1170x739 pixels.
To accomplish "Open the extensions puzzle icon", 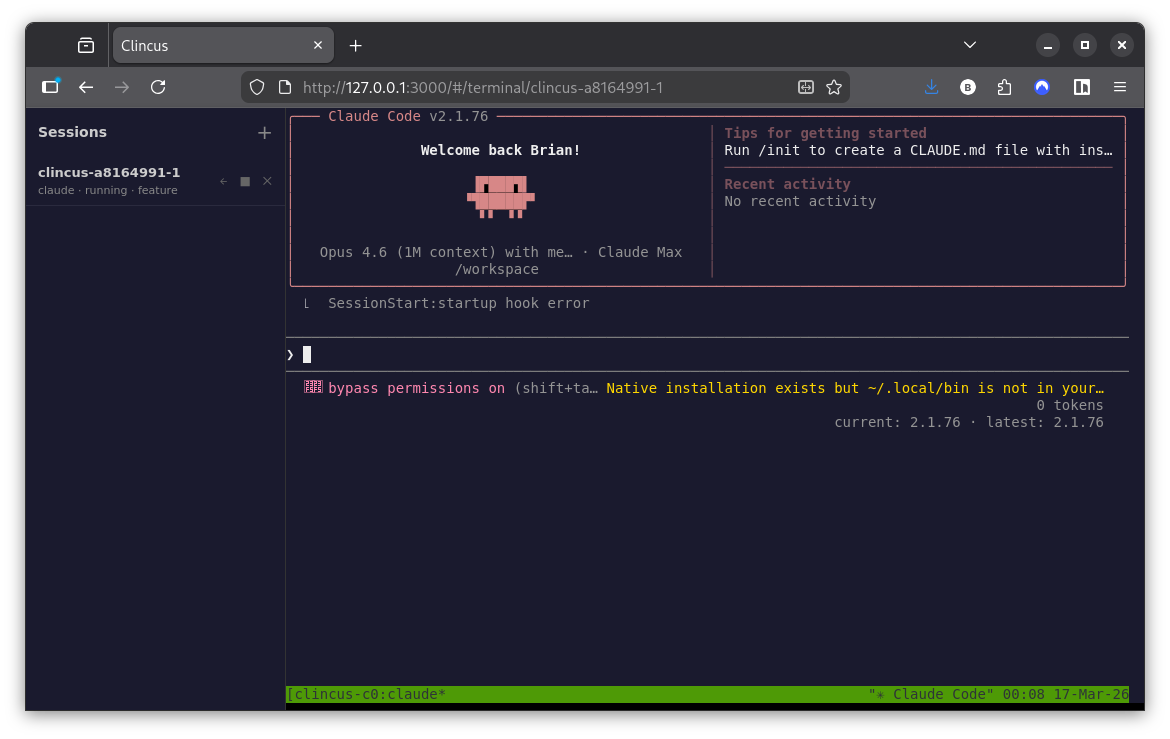I will [1004, 87].
